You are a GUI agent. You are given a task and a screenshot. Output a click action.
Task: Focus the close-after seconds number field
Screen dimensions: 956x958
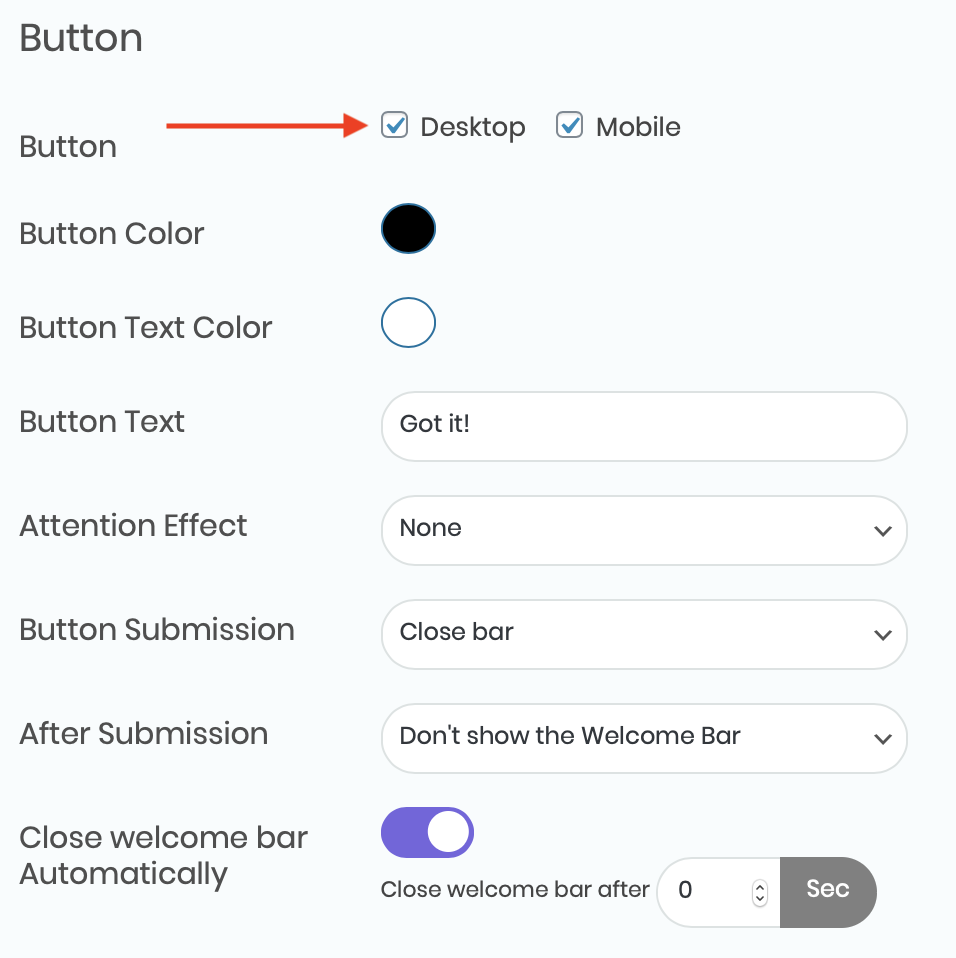[x=706, y=890]
